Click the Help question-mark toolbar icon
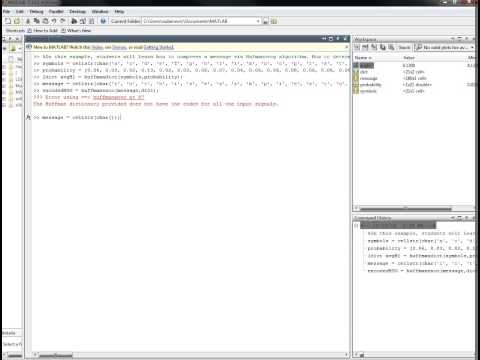 click(103, 21)
